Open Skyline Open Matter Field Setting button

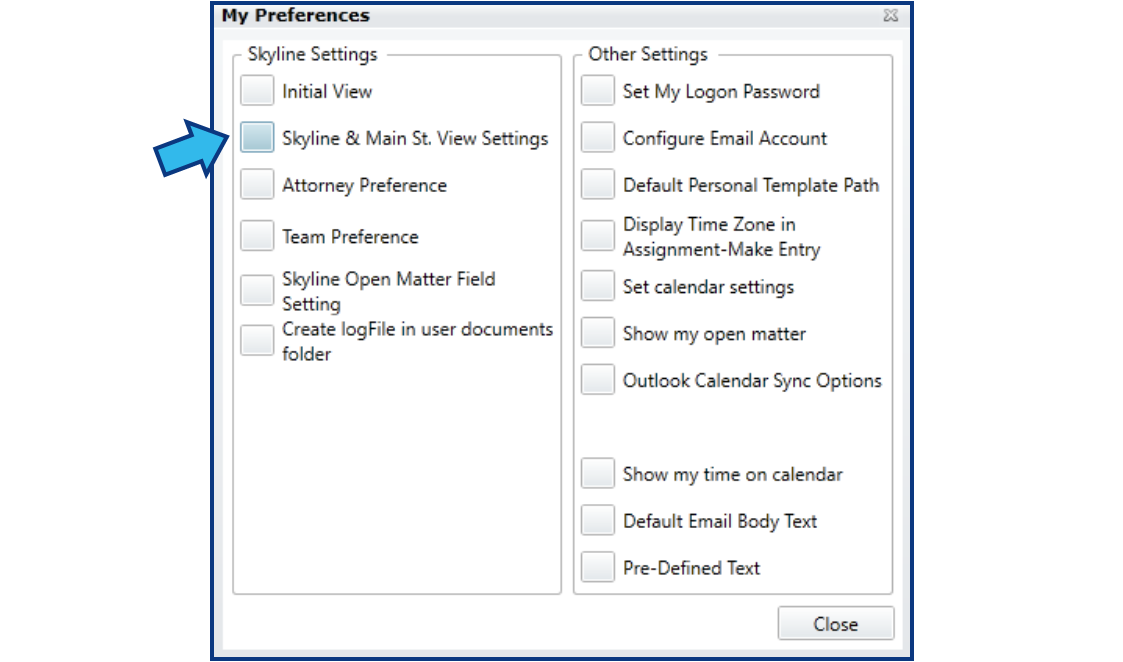tap(257, 290)
